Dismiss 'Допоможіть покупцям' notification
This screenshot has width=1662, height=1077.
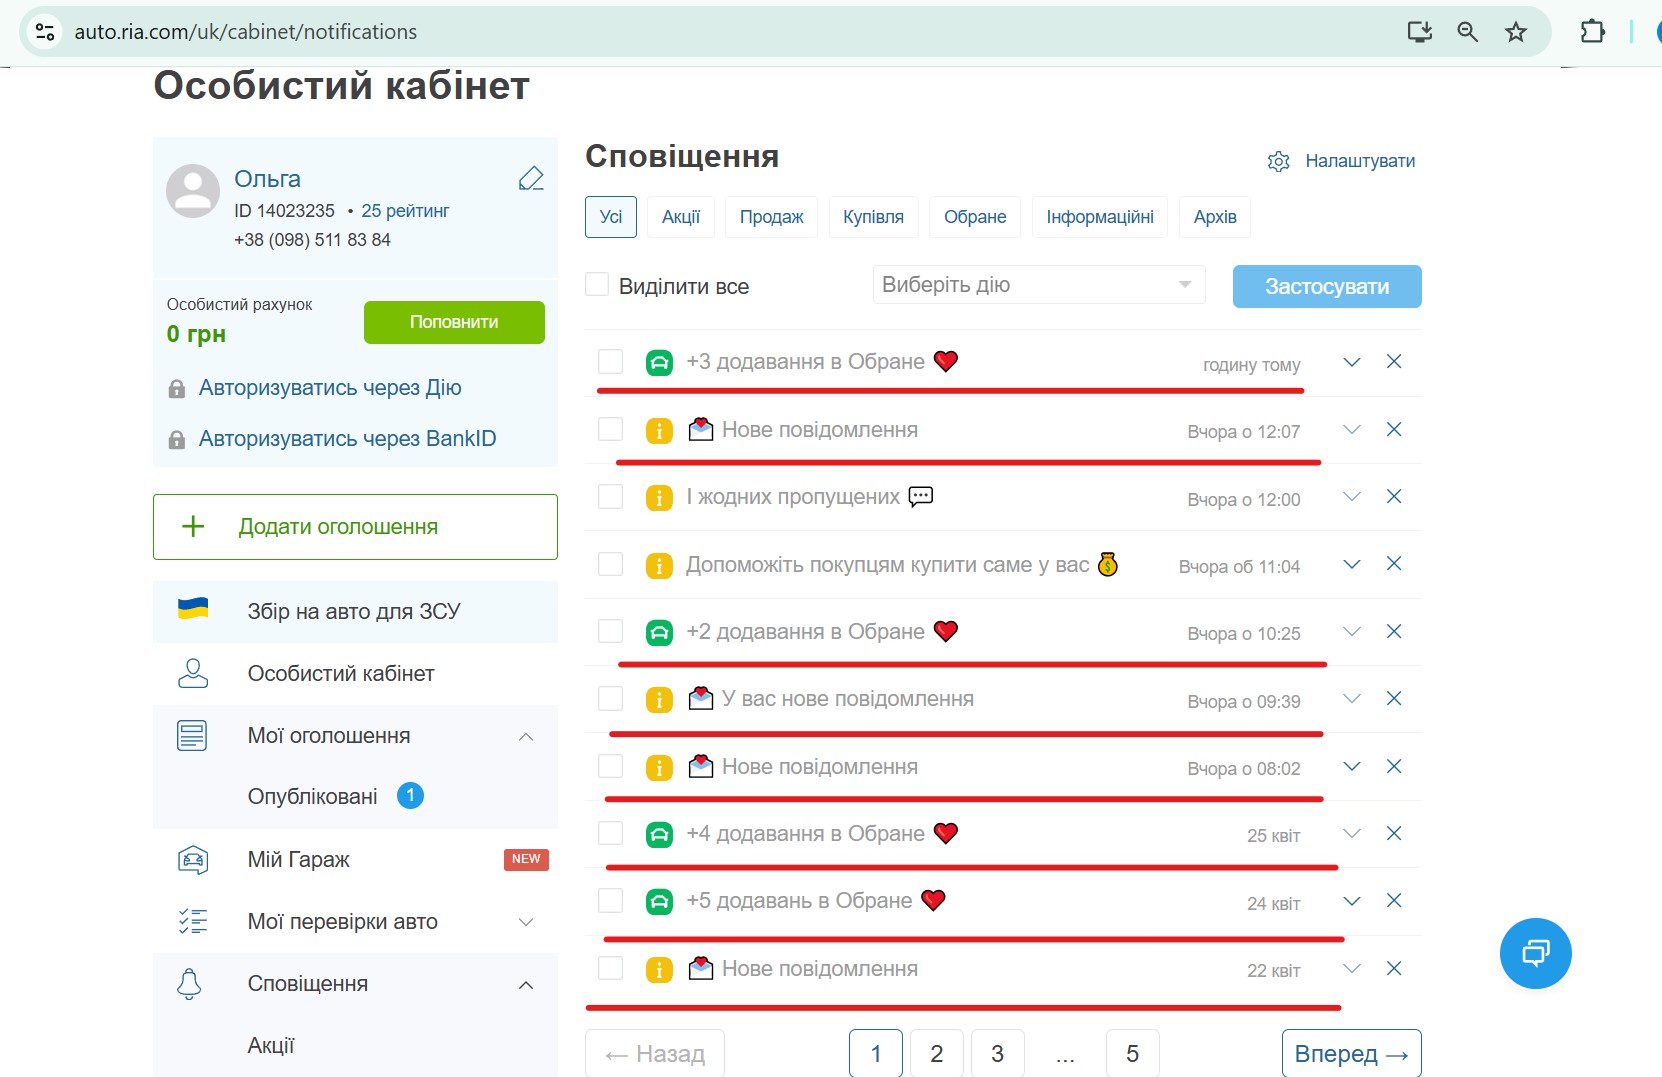coord(1394,564)
